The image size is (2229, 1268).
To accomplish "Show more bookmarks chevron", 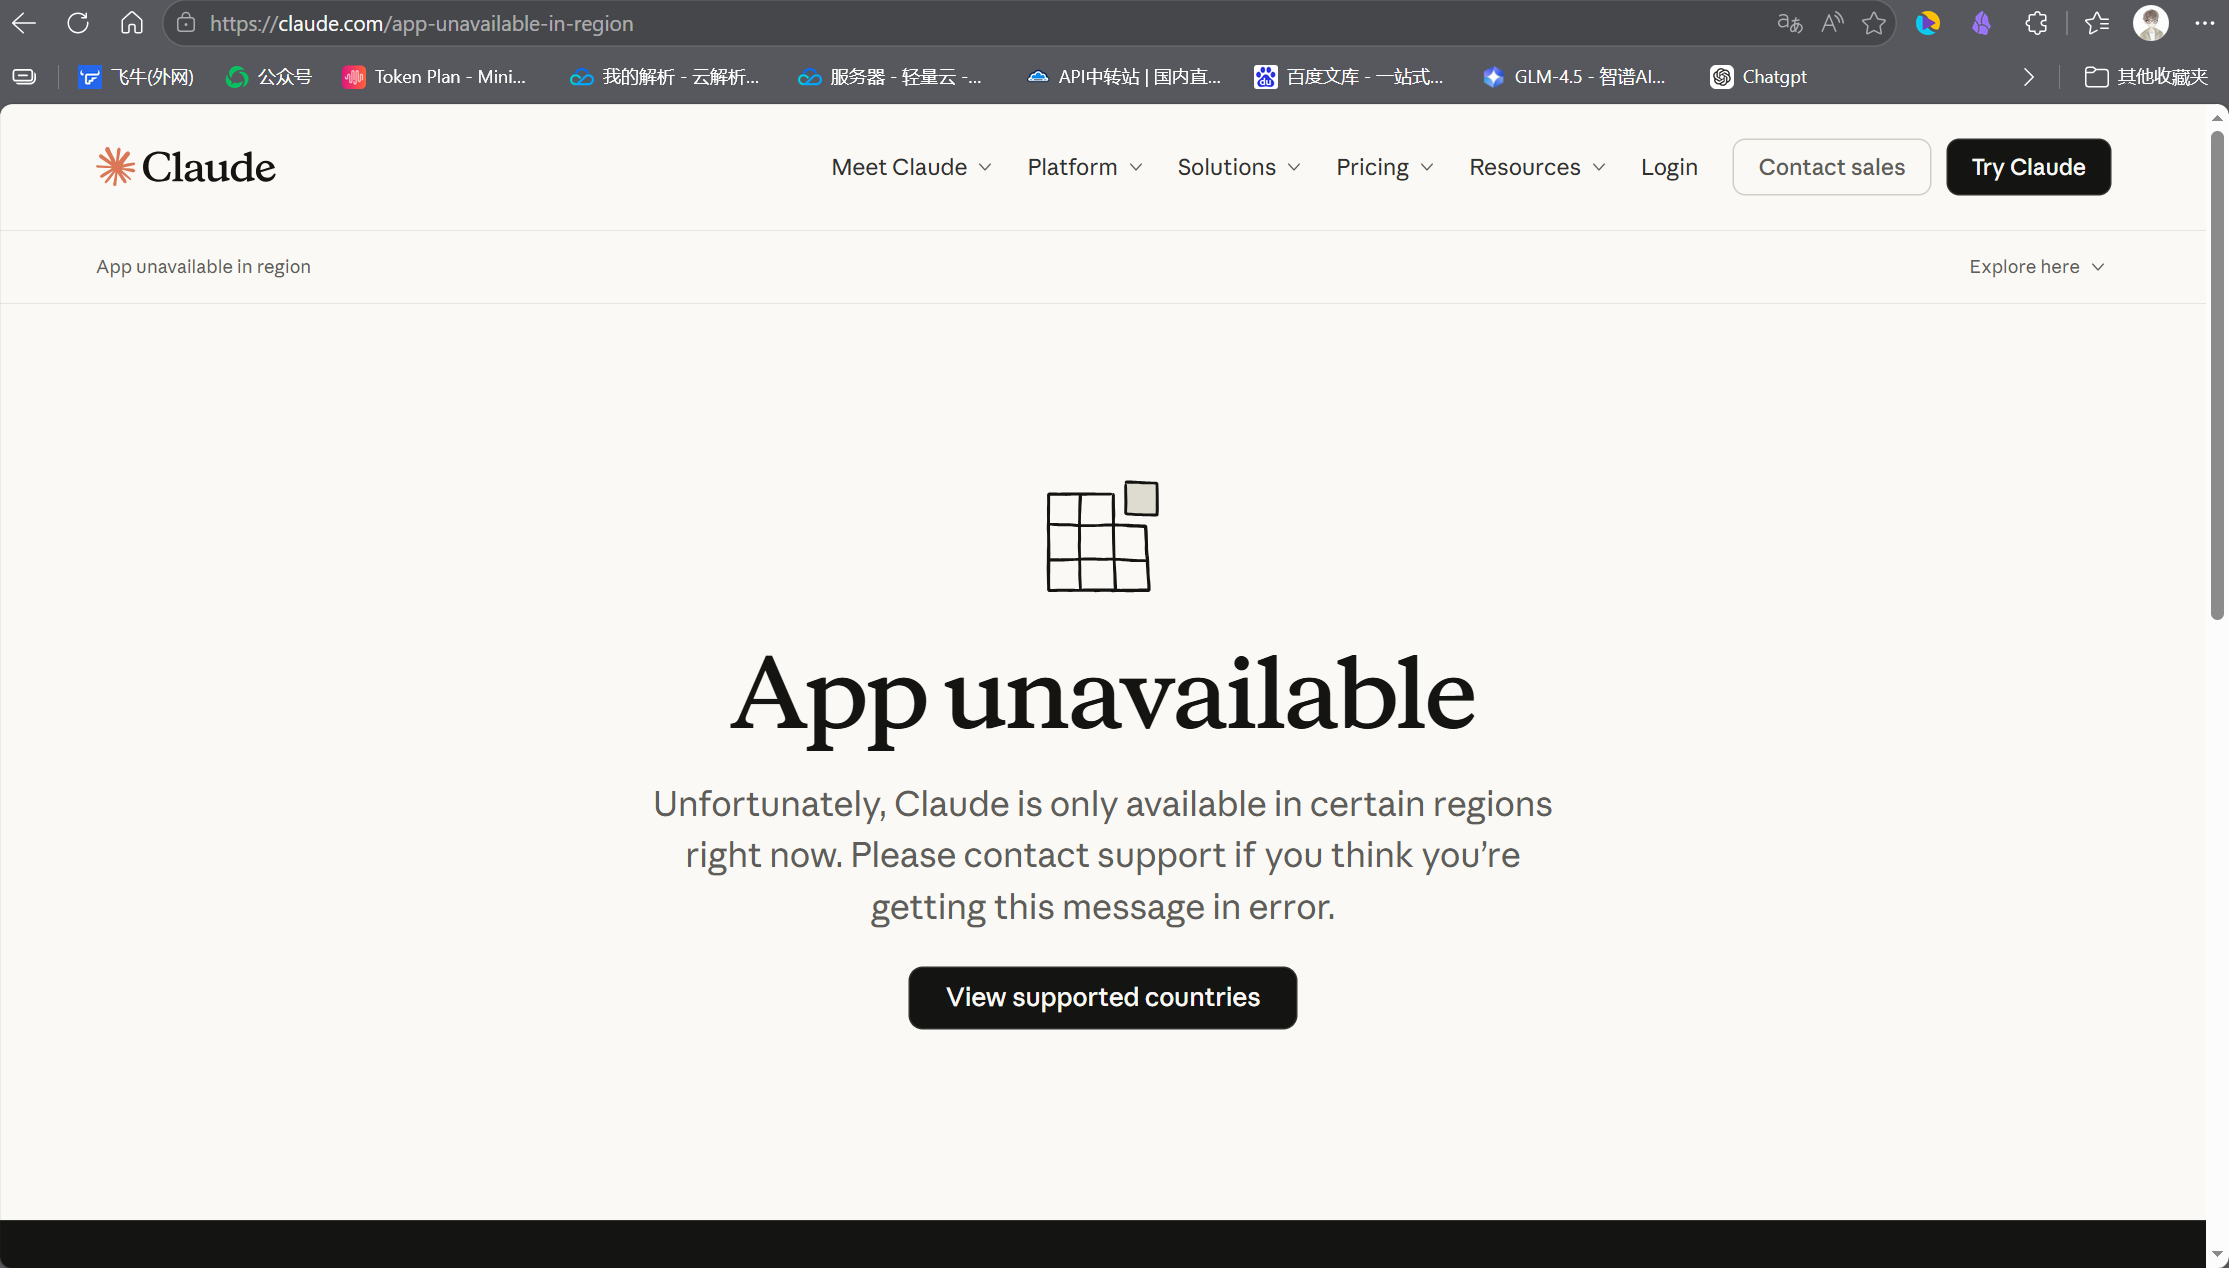I will (2028, 77).
